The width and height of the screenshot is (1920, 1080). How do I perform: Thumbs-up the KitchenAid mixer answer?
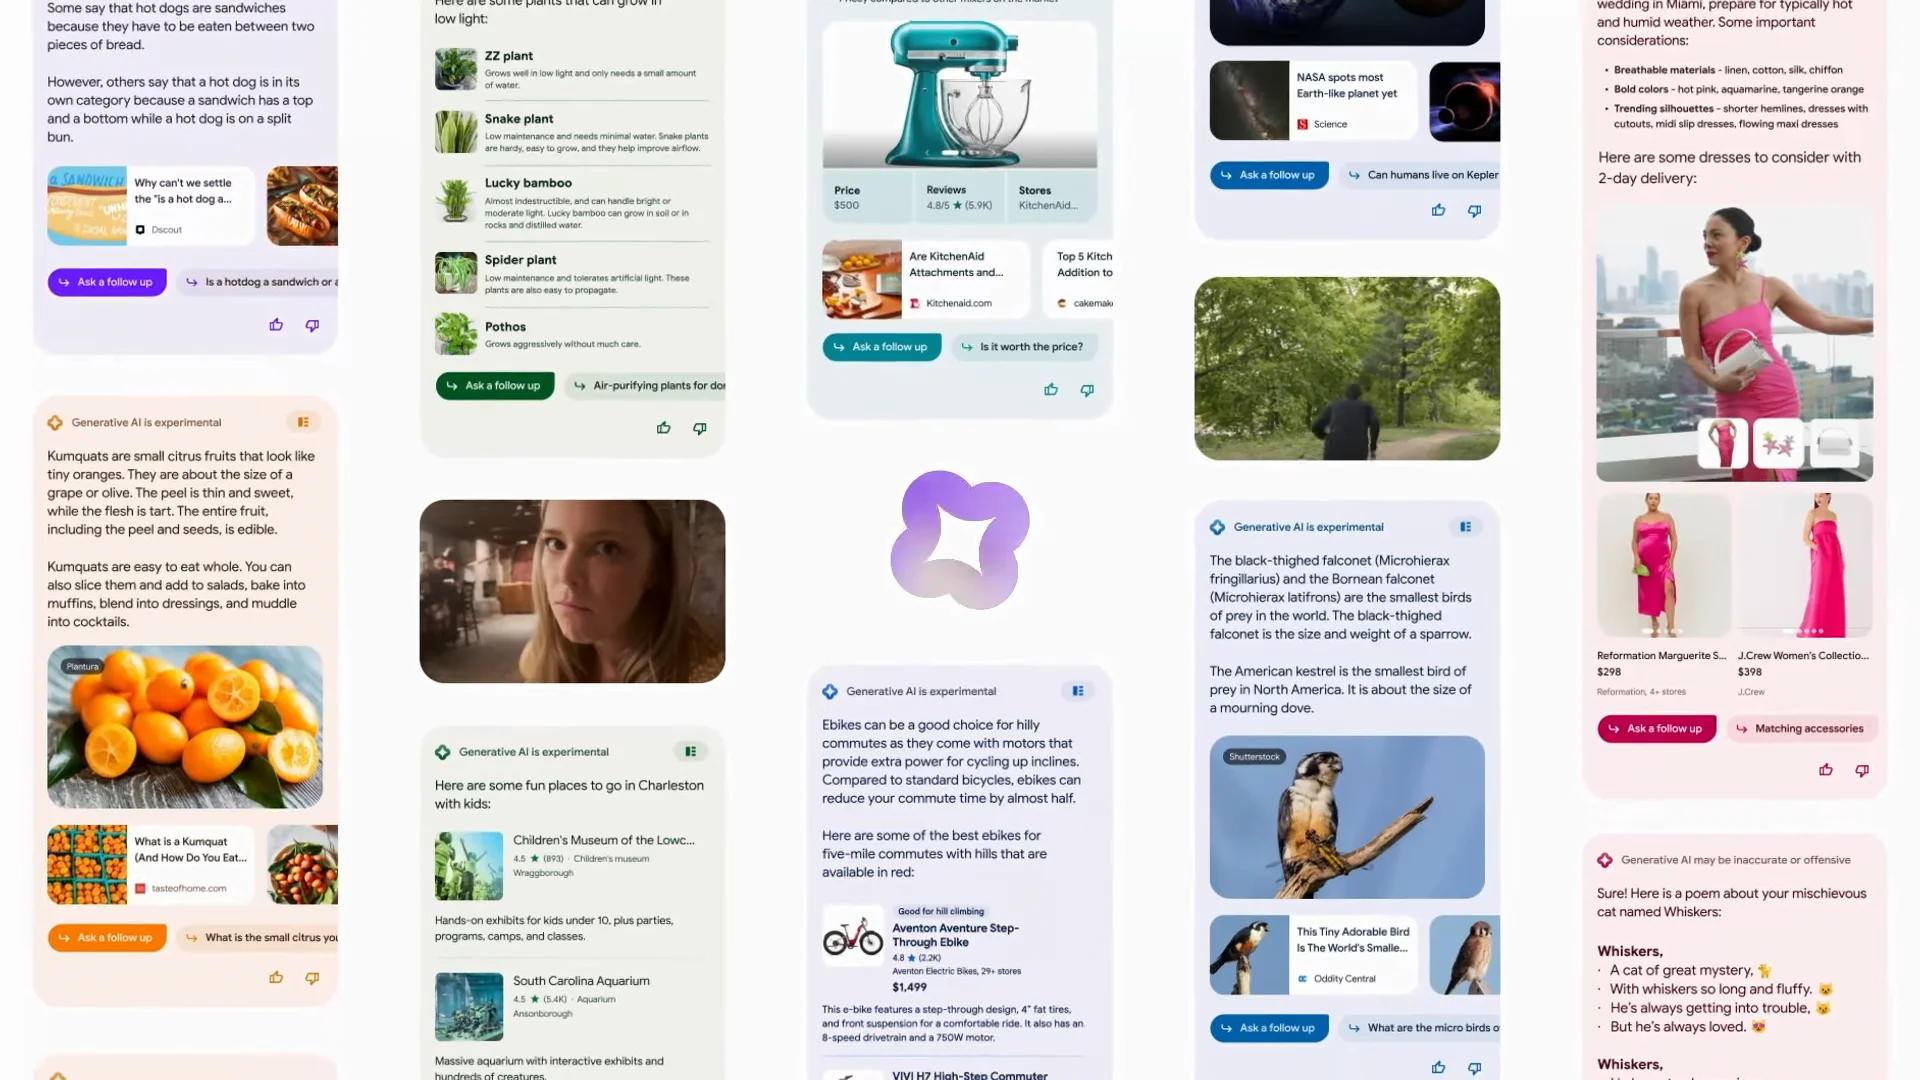[x=1051, y=390]
